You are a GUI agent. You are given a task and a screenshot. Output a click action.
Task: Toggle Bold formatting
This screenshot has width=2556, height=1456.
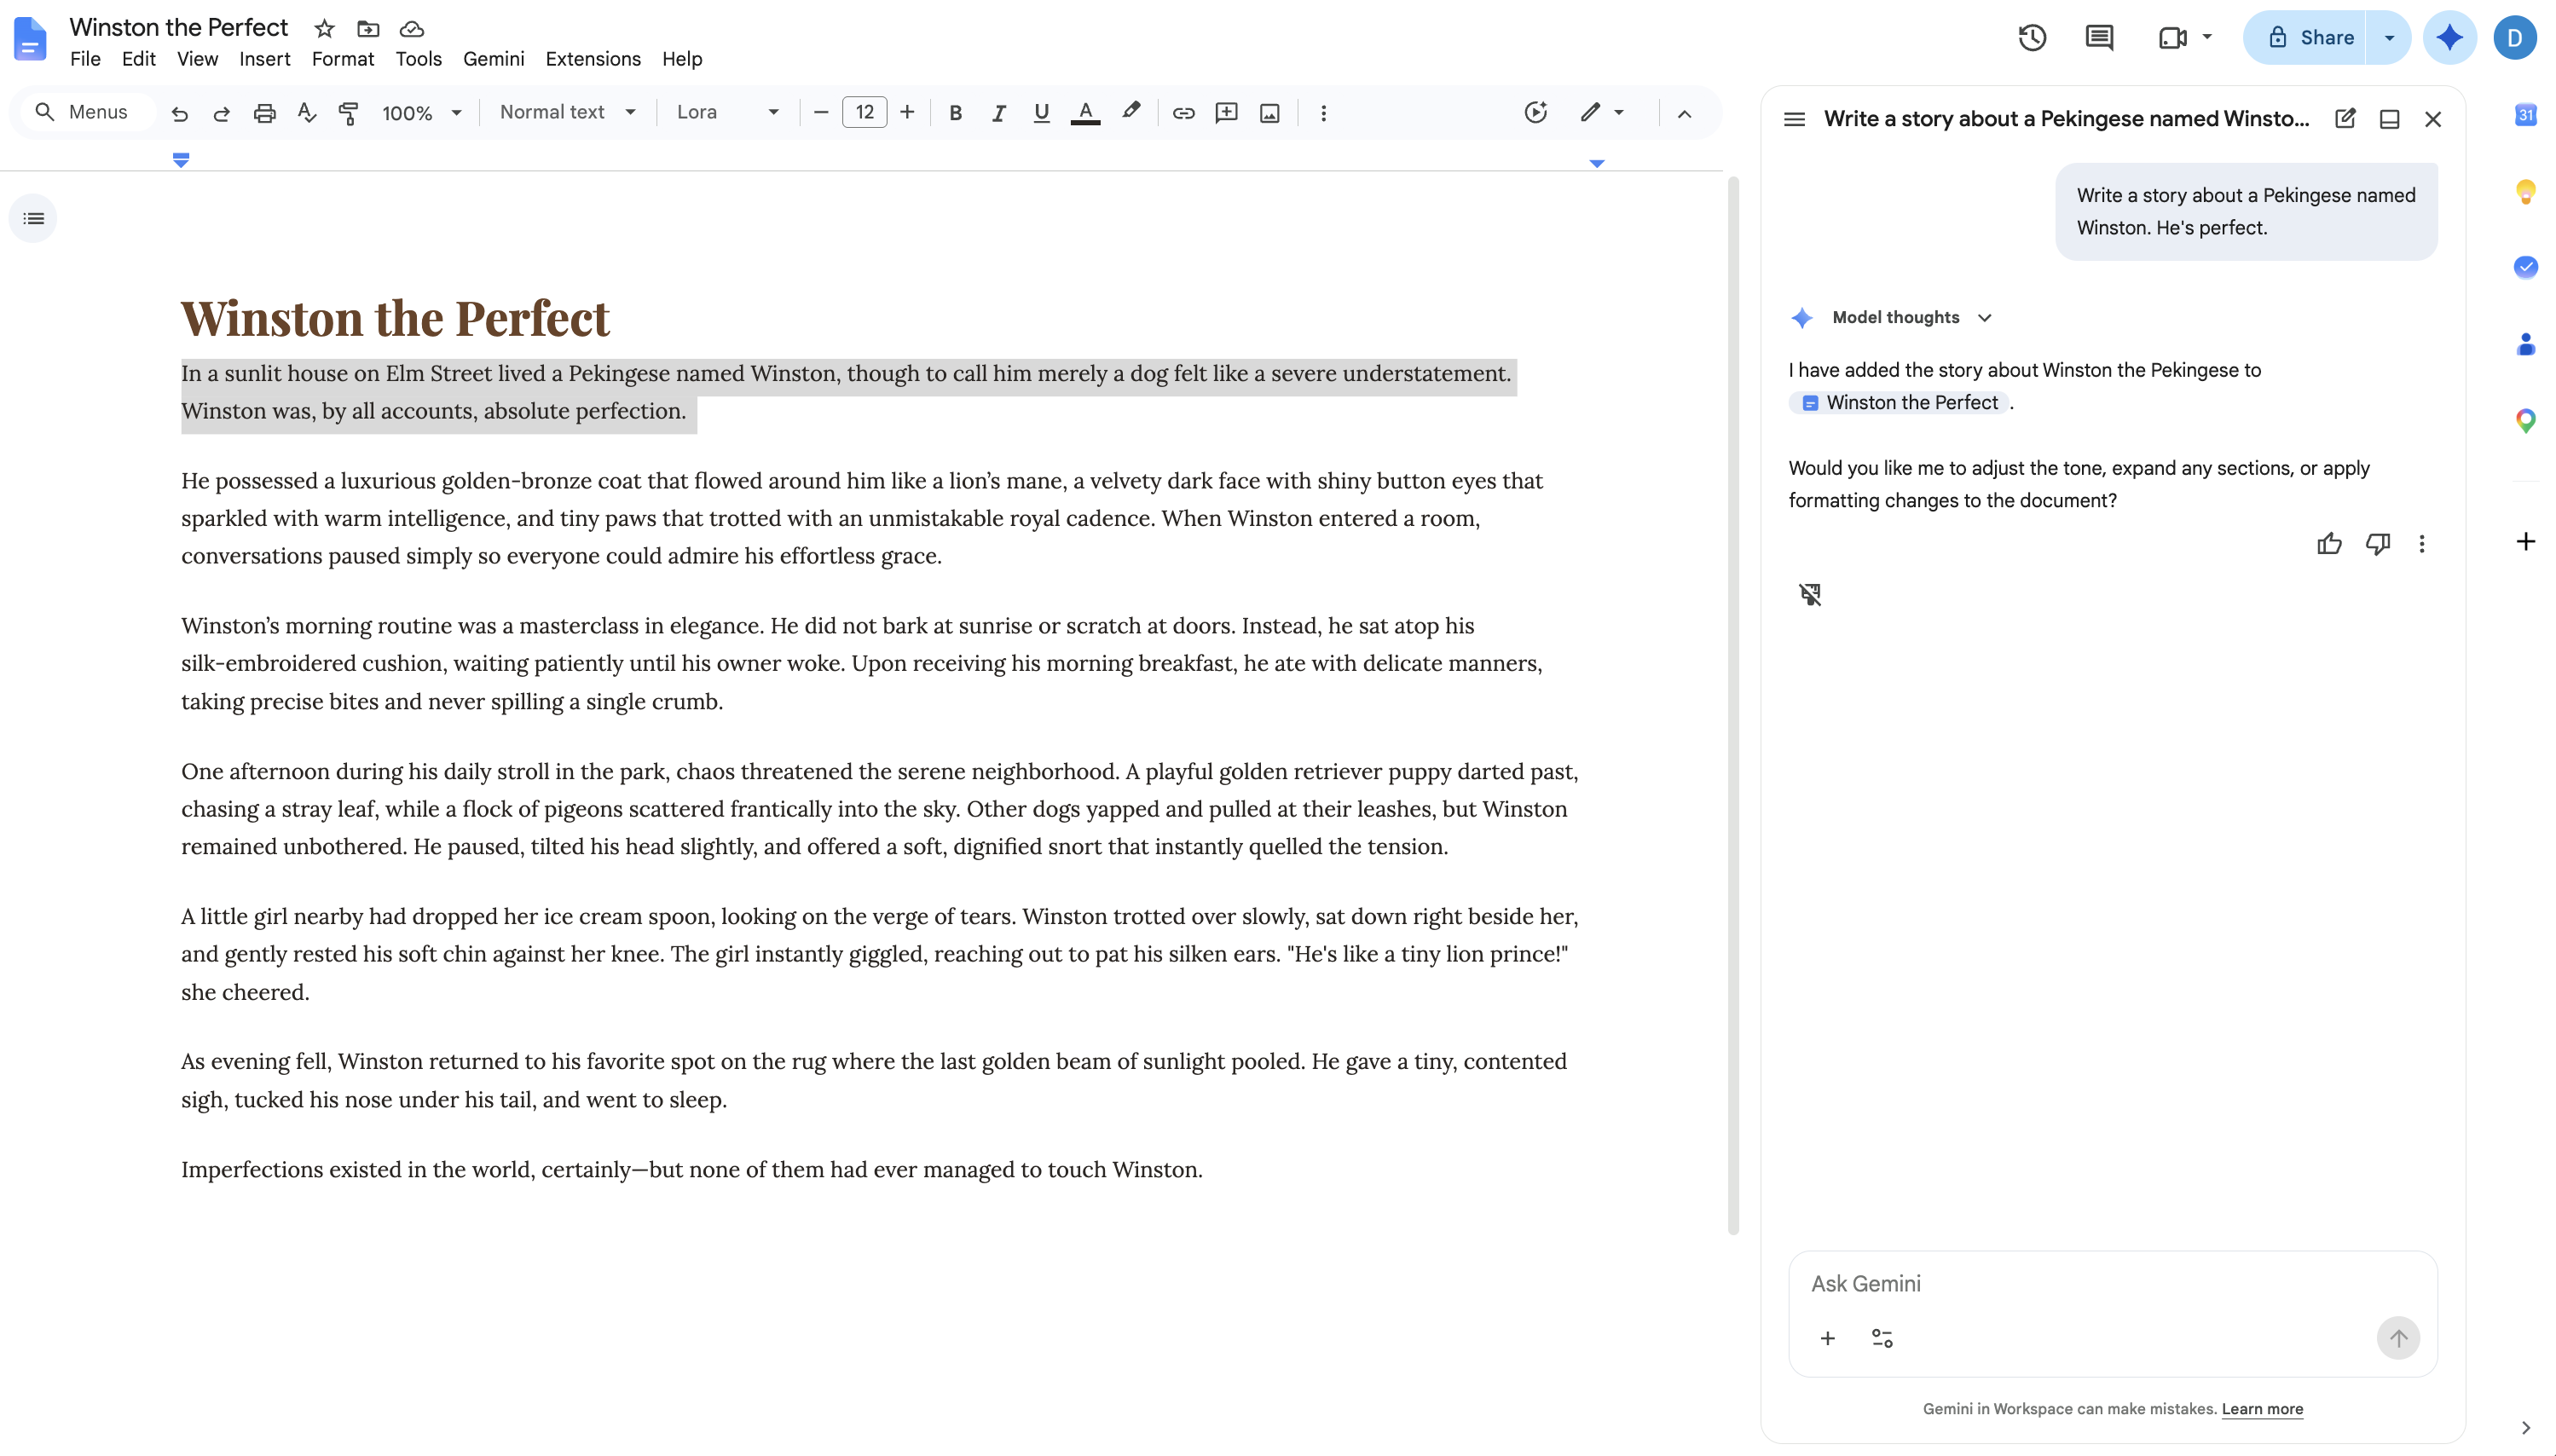coord(955,113)
